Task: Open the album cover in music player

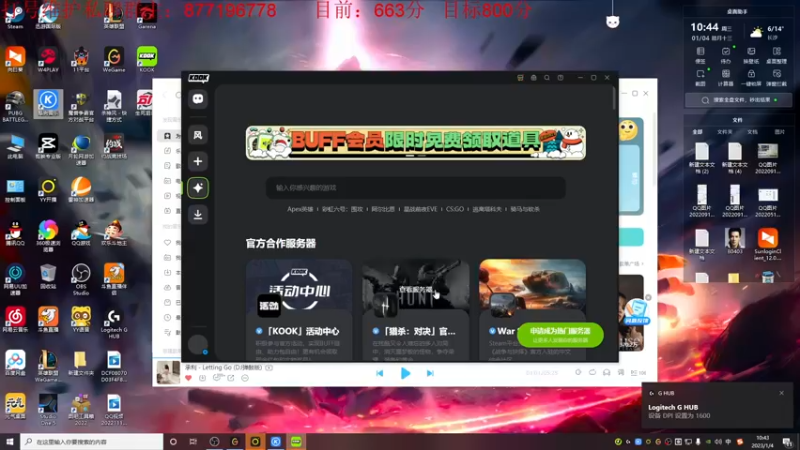Action: (168, 372)
